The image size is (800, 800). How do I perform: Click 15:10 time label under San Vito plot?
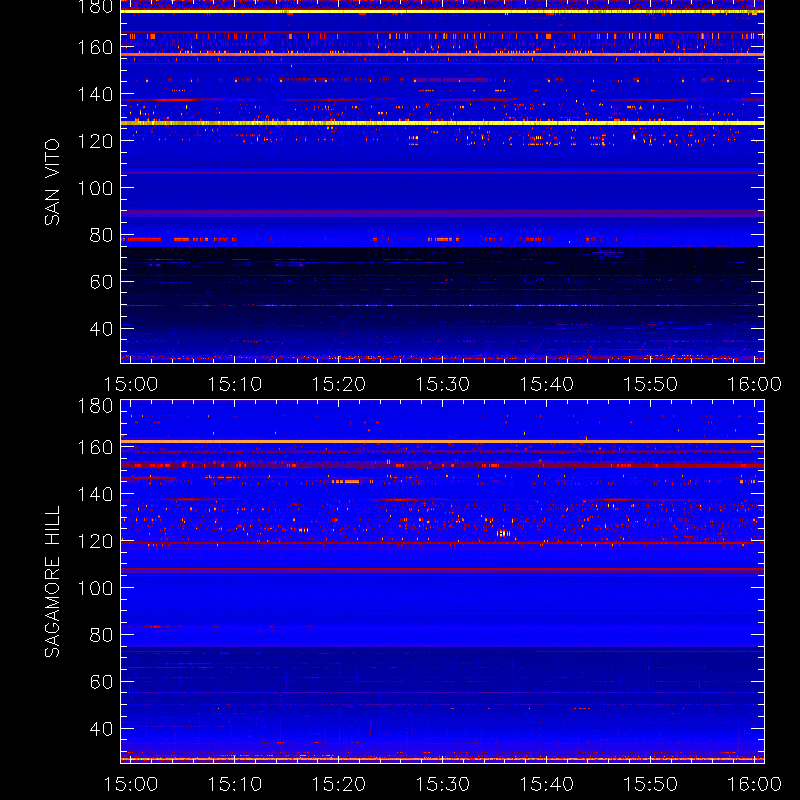(x=235, y=384)
